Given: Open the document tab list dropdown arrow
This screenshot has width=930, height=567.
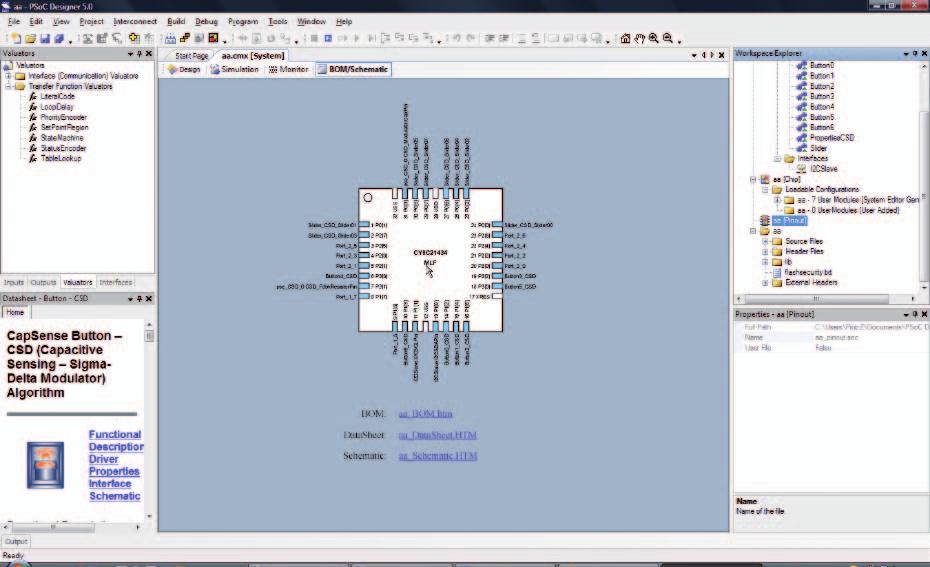Looking at the screenshot, I should tap(694, 55).
